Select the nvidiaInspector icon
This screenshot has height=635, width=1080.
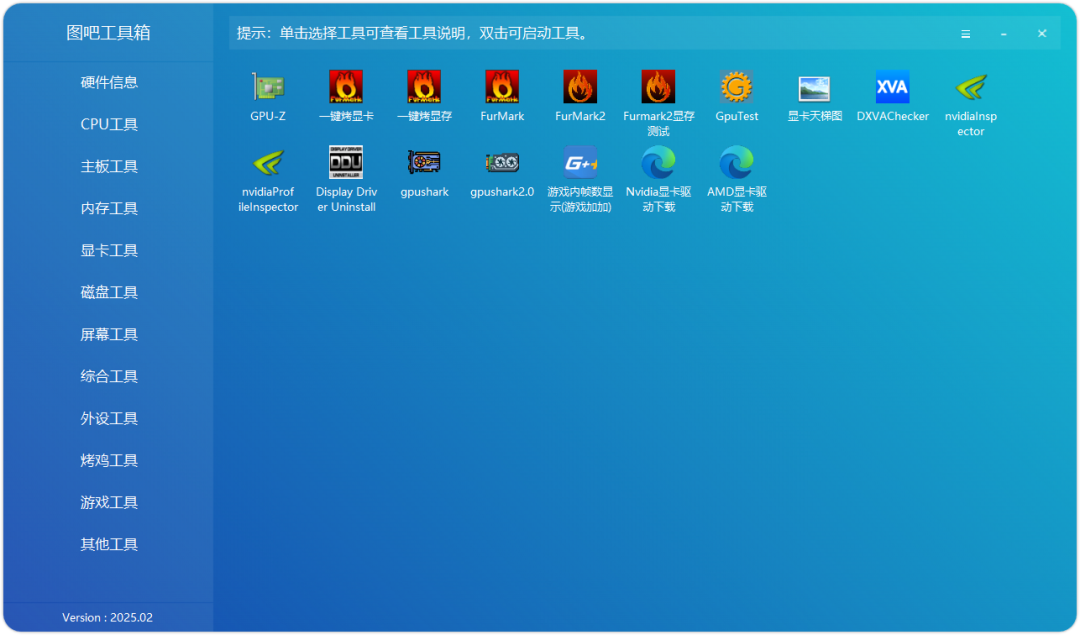(x=970, y=87)
